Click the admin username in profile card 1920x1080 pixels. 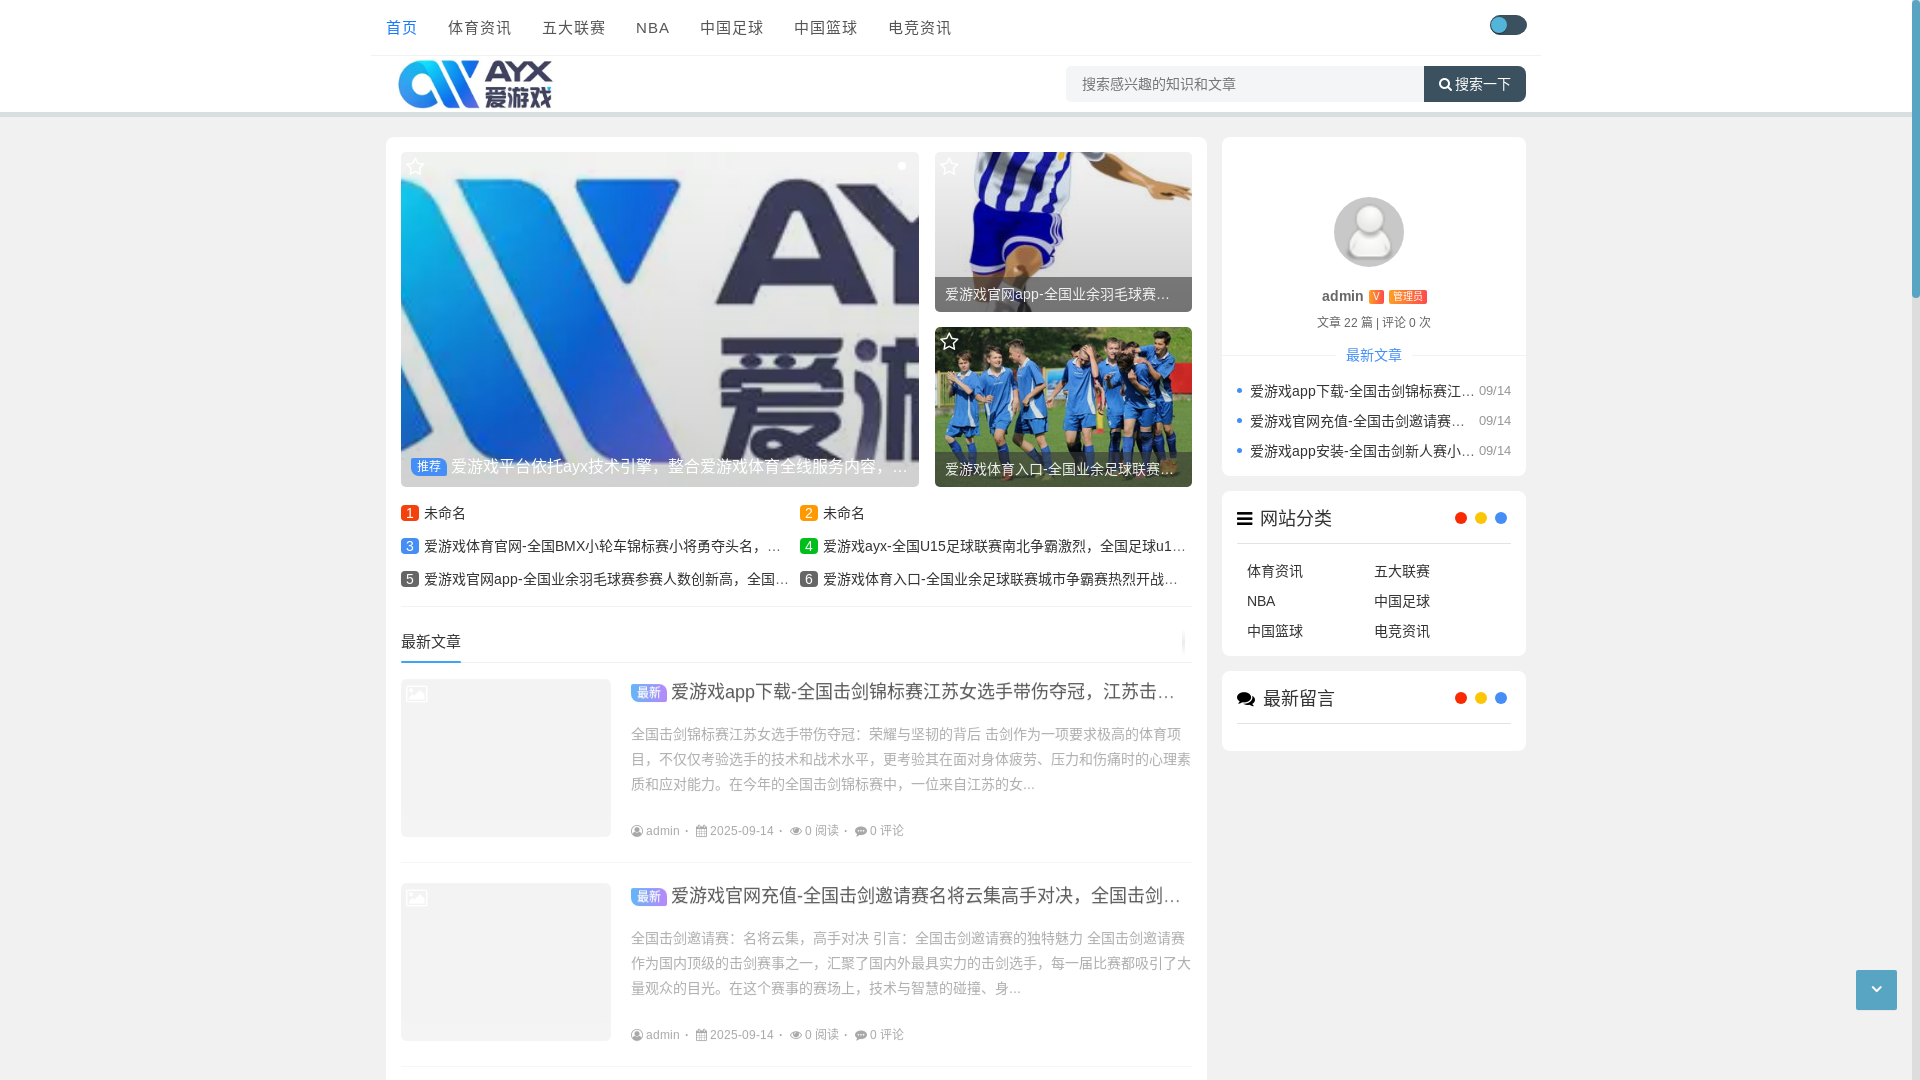1342,296
